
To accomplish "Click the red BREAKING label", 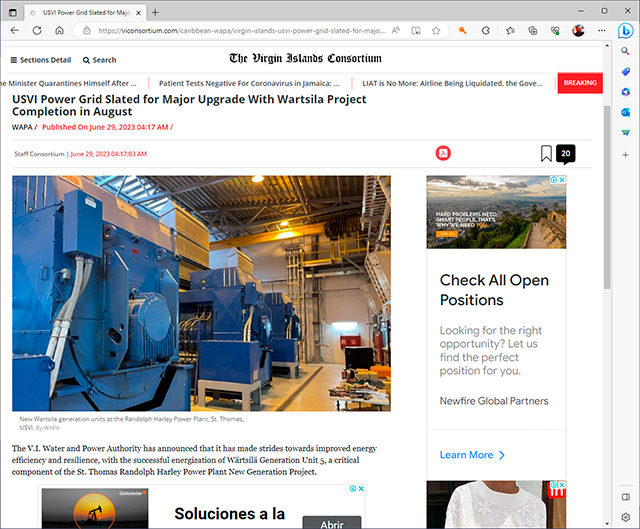I will coord(580,83).
